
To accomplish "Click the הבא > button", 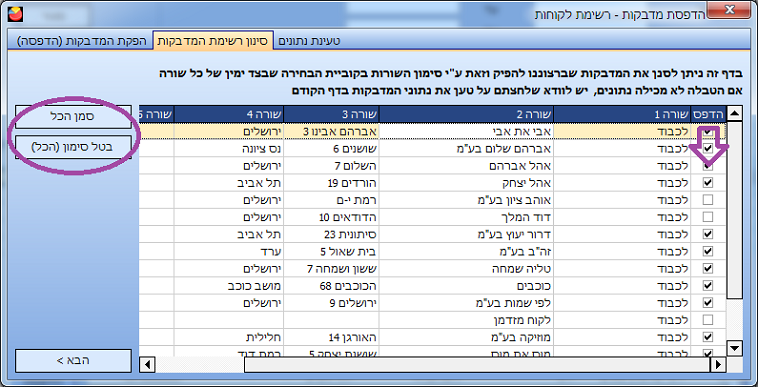I will 73,360.
